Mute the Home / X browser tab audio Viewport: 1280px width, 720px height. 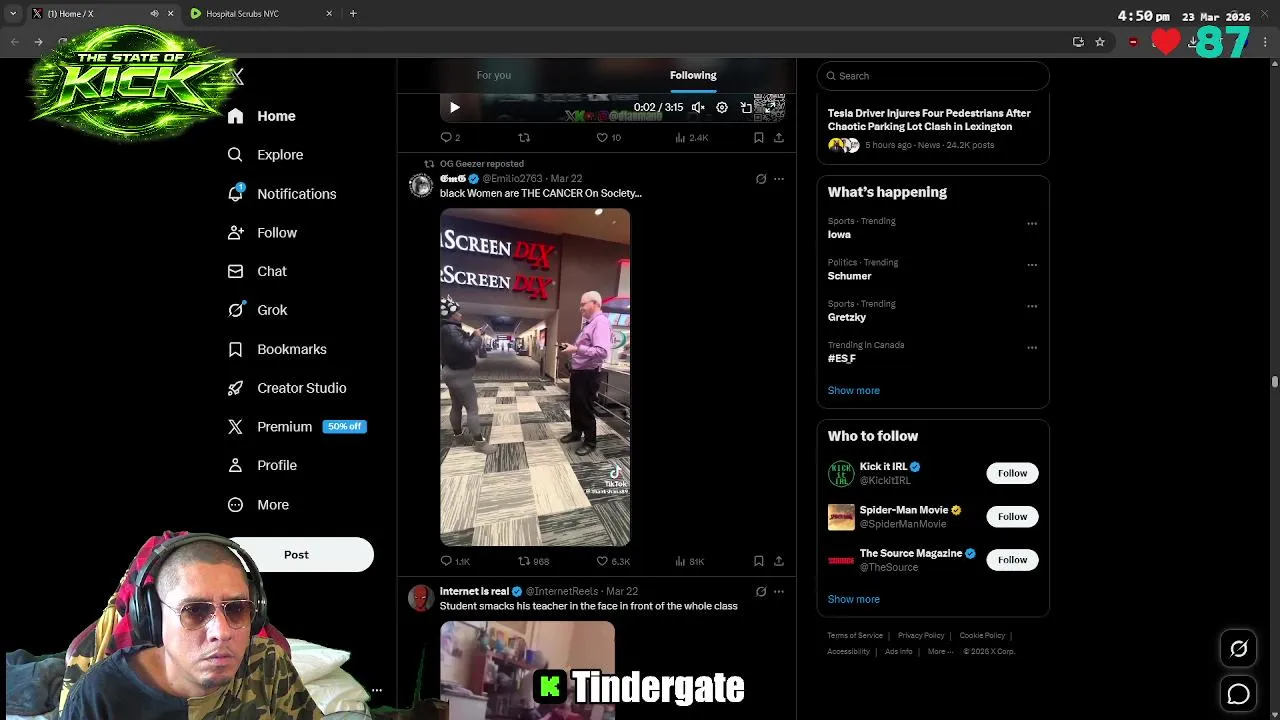coord(154,13)
